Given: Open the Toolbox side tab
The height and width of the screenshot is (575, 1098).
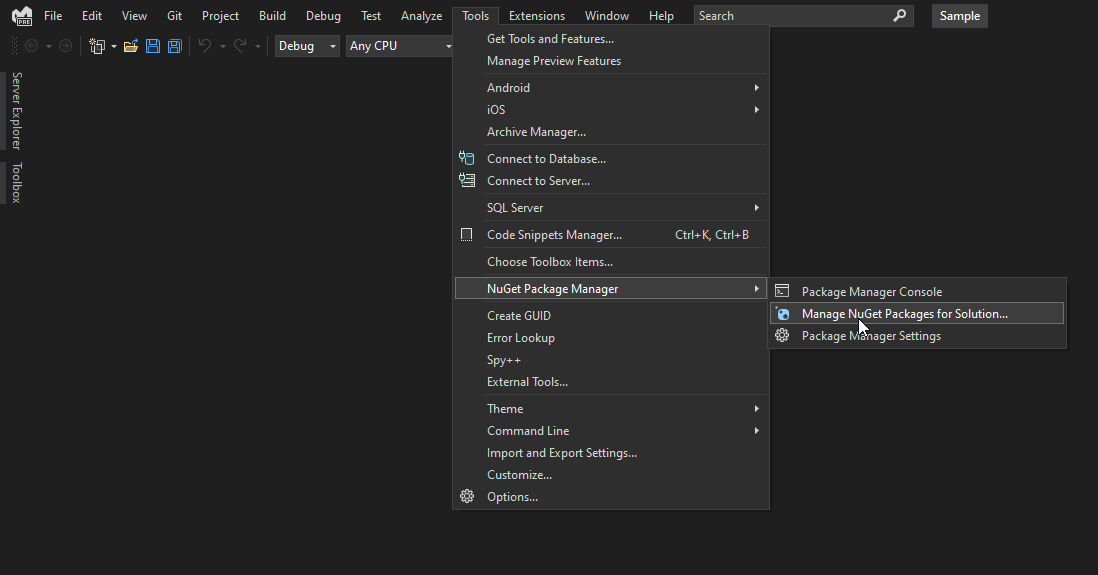Looking at the screenshot, I should (16, 183).
